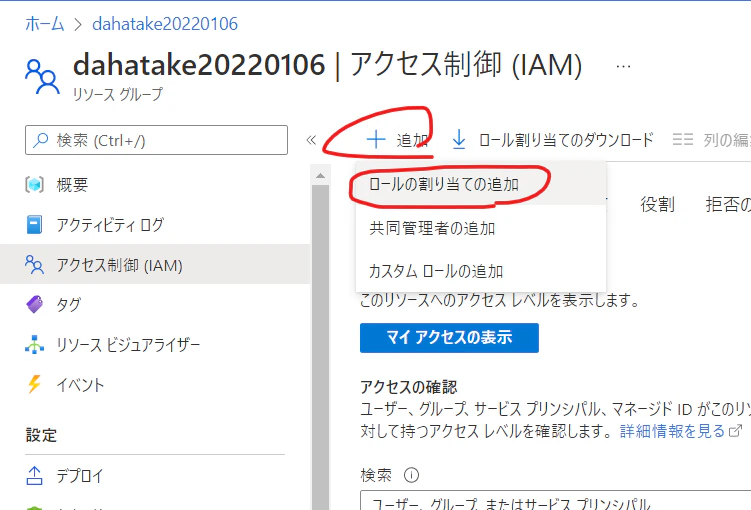The height and width of the screenshot is (510, 751).
Task: Open アクティビティ ログ in the sidebar
Action: tap(155, 225)
